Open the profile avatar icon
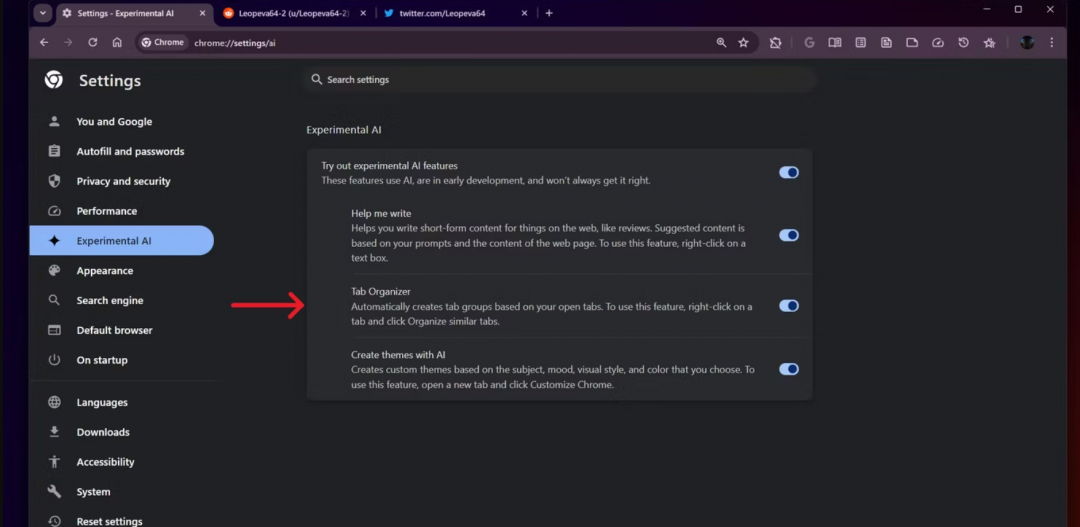Viewport: 1080px width, 527px height. click(1026, 43)
